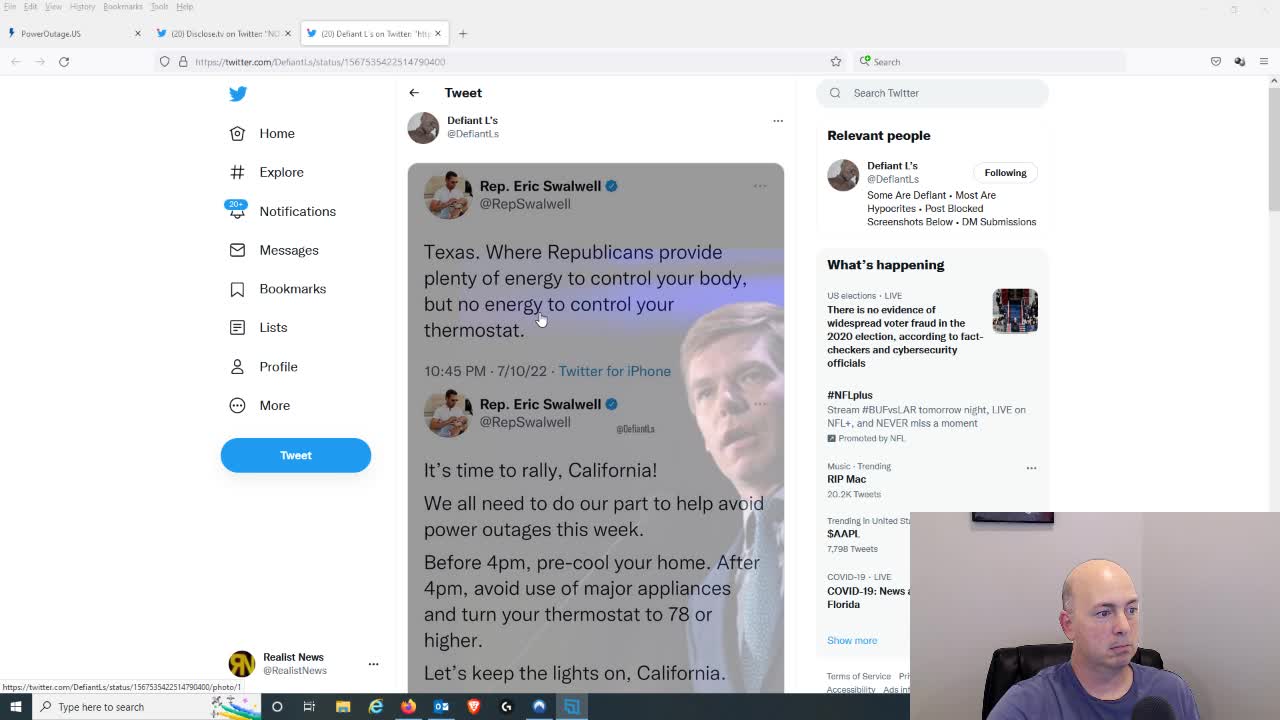The image size is (1280, 720).
Task: Open Profile in the sidebar
Action: 264,366
